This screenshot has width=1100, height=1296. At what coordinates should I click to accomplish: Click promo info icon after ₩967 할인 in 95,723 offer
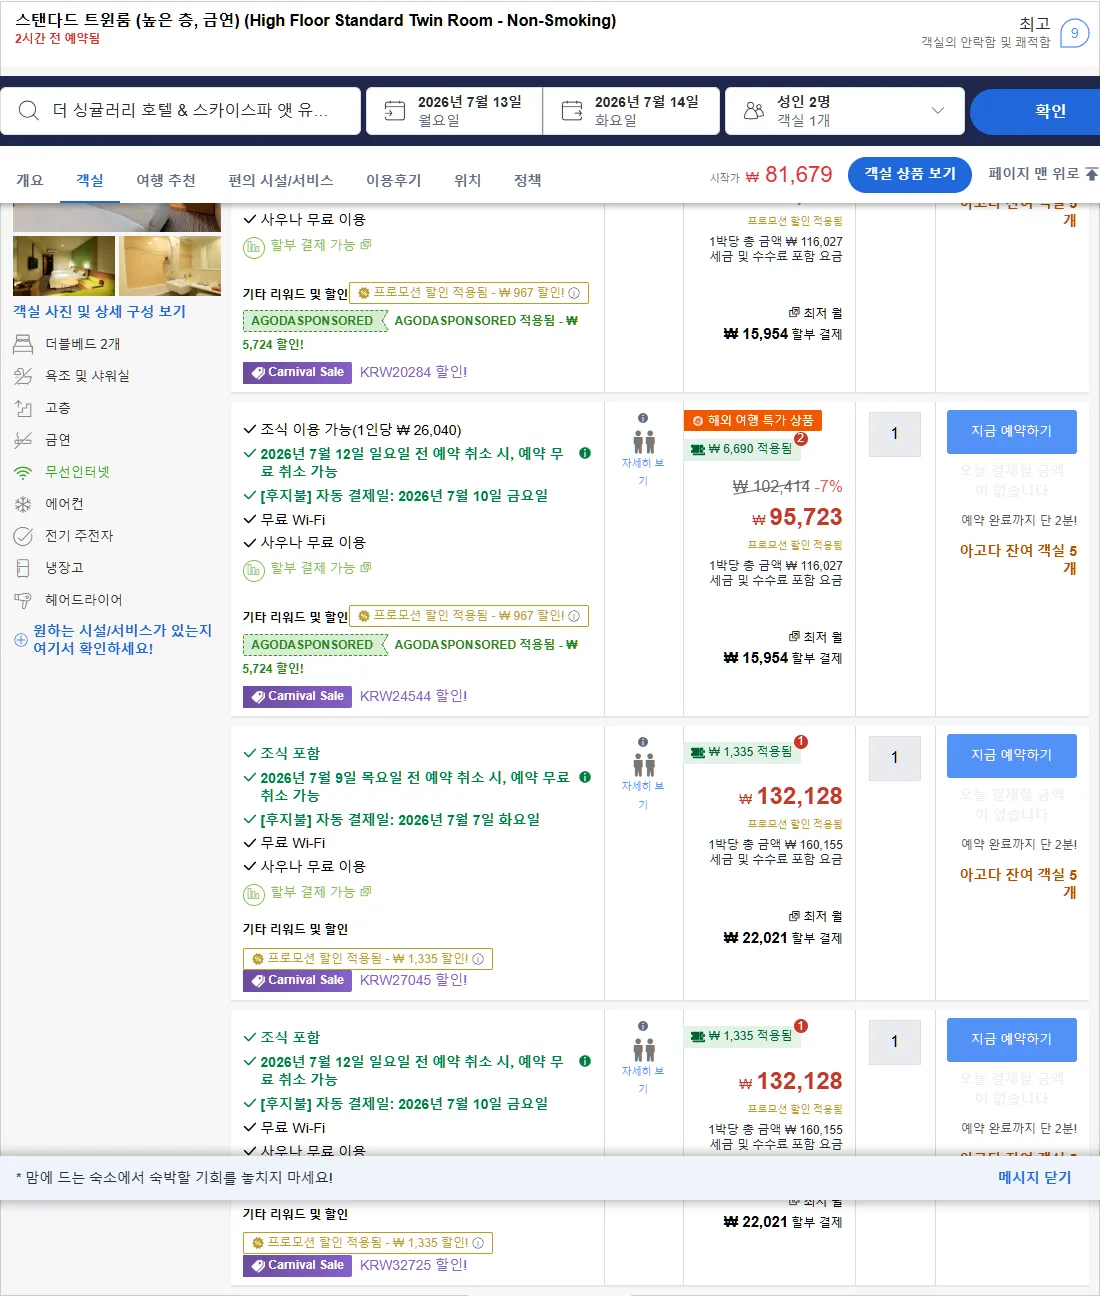[574, 616]
